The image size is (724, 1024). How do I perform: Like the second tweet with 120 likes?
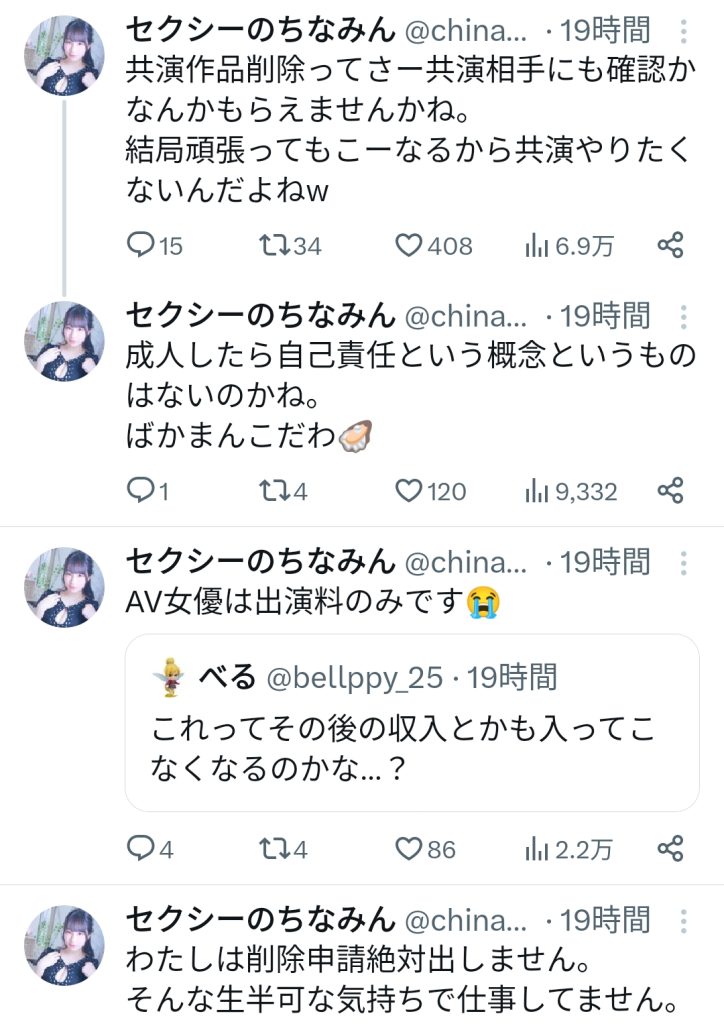(409, 491)
